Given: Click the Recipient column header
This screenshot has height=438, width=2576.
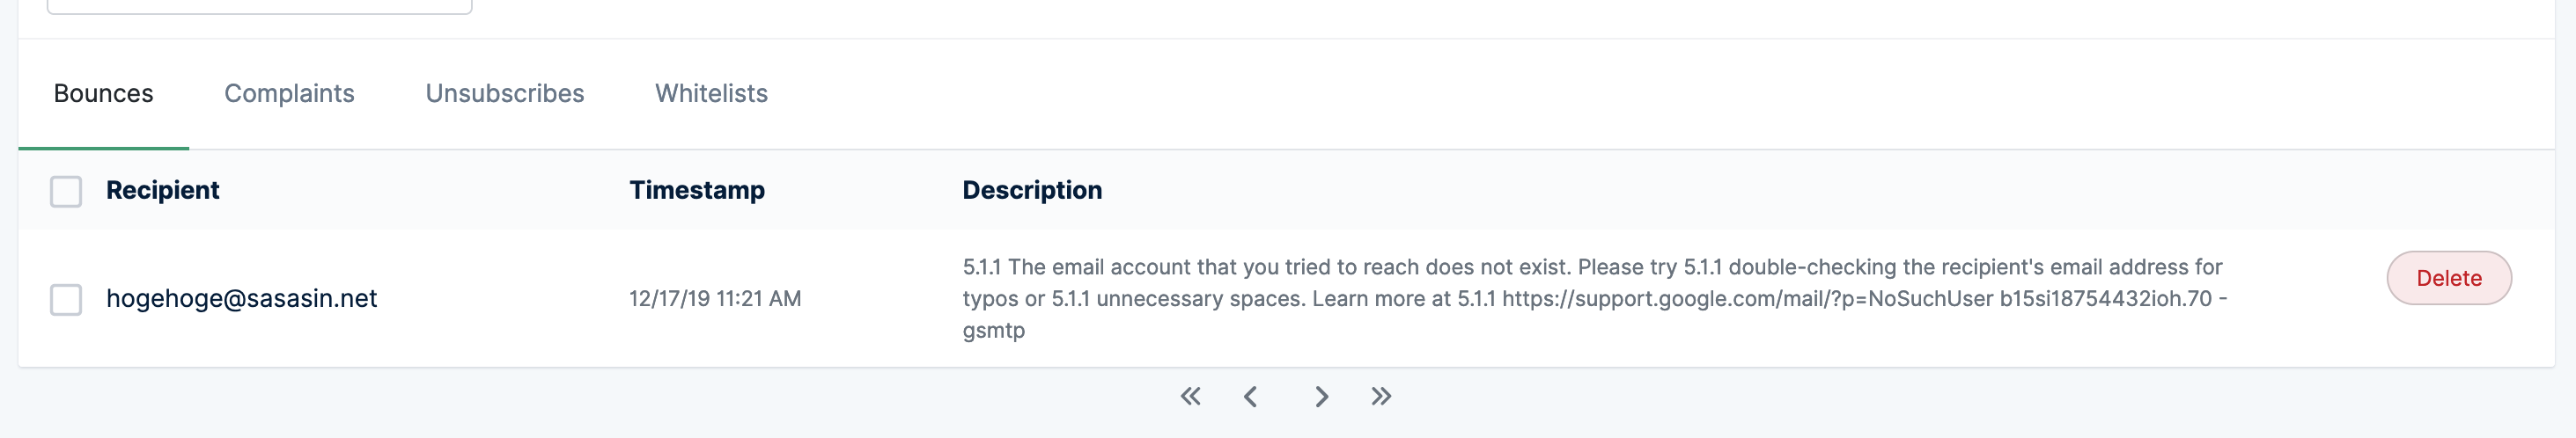Looking at the screenshot, I should pos(162,190).
